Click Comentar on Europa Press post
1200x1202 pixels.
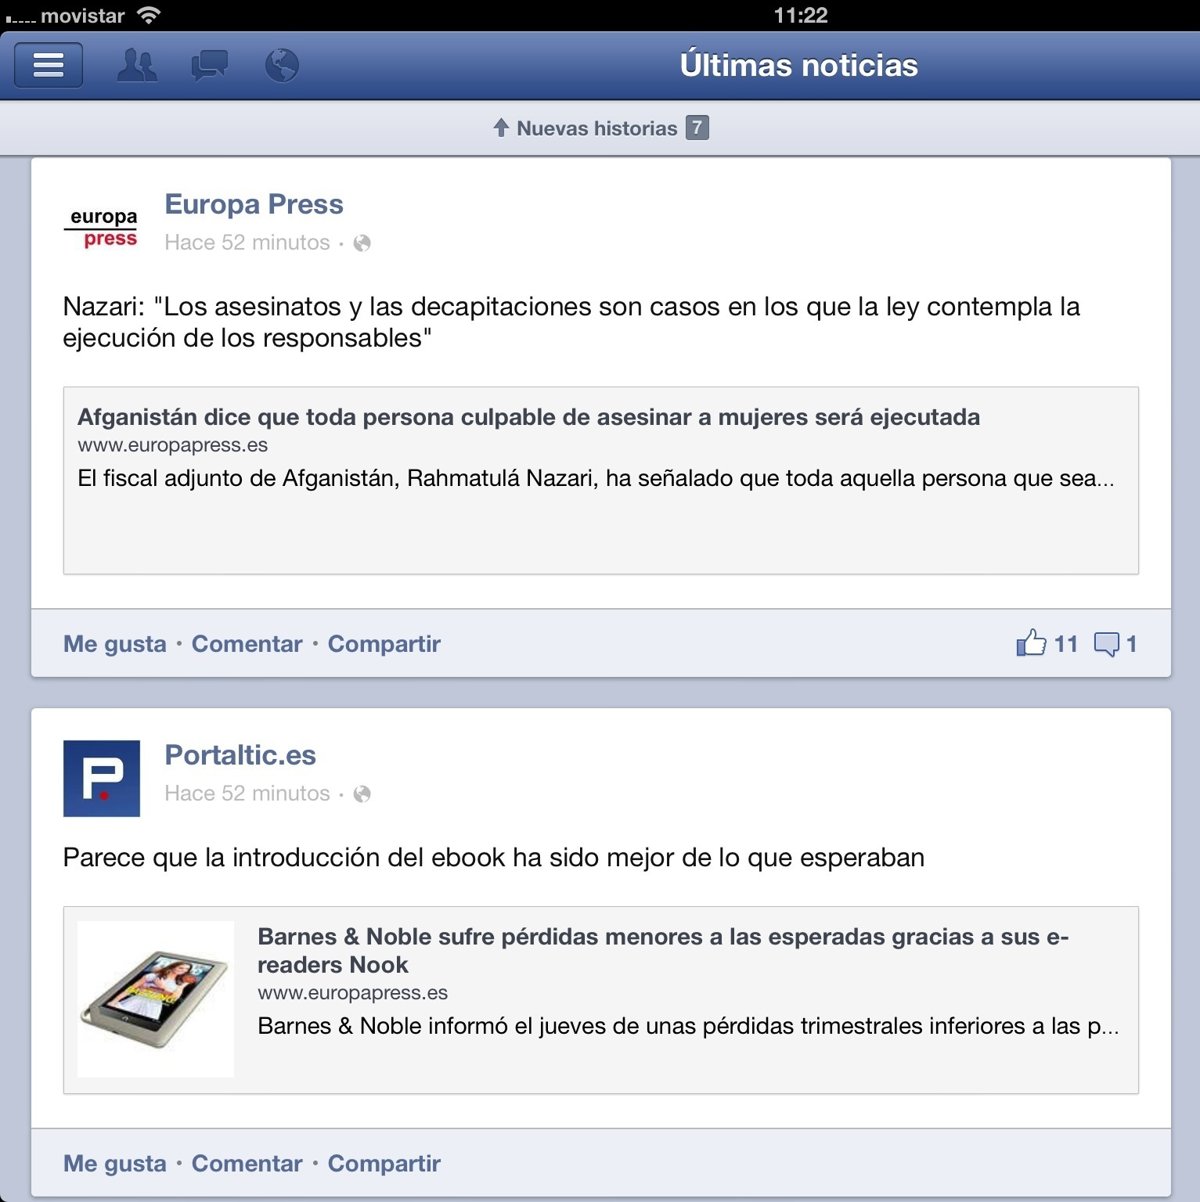[x=247, y=644]
